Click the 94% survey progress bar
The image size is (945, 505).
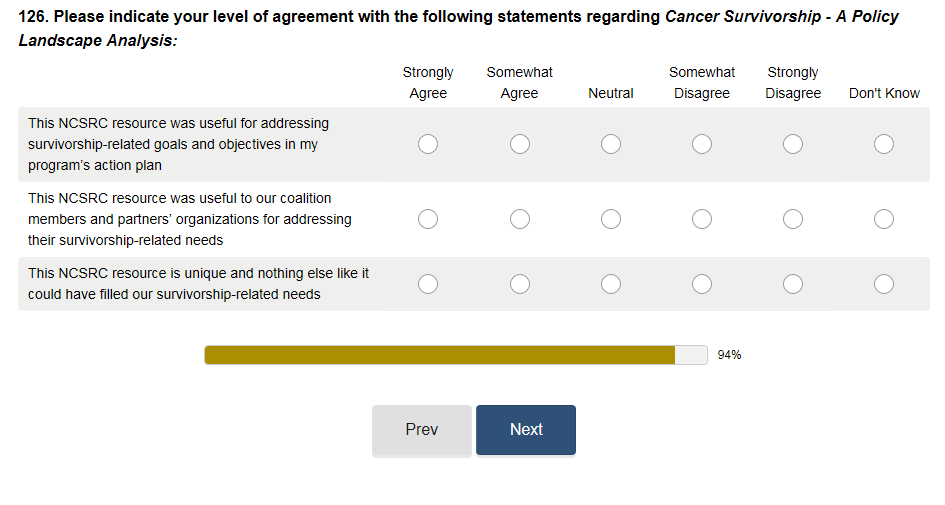click(456, 355)
